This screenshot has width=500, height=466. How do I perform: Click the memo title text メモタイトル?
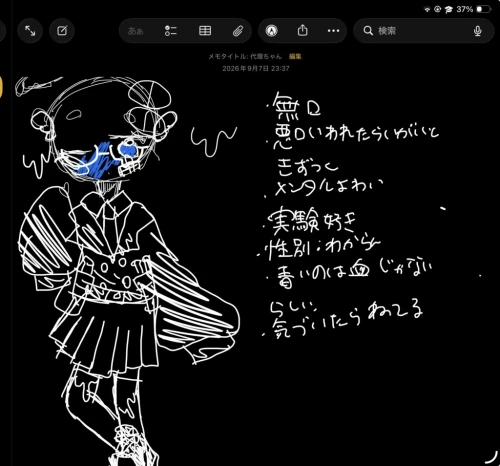[245, 56]
